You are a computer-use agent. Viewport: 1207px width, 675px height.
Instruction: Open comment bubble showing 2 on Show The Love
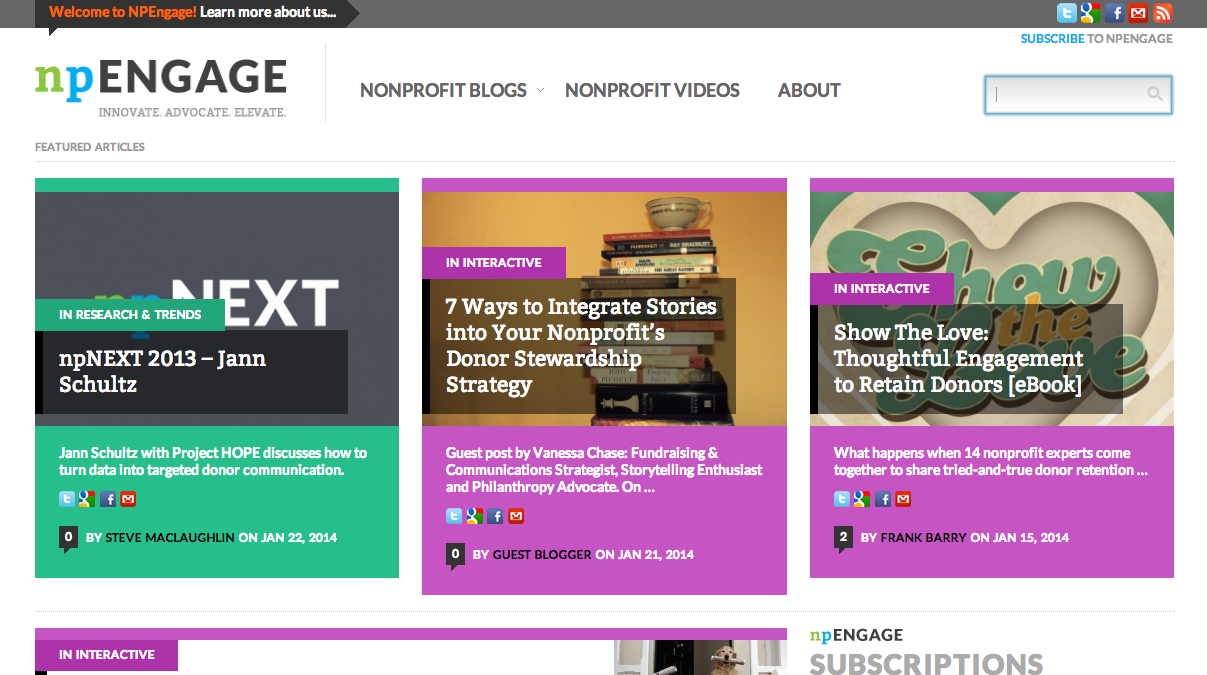[843, 538]
